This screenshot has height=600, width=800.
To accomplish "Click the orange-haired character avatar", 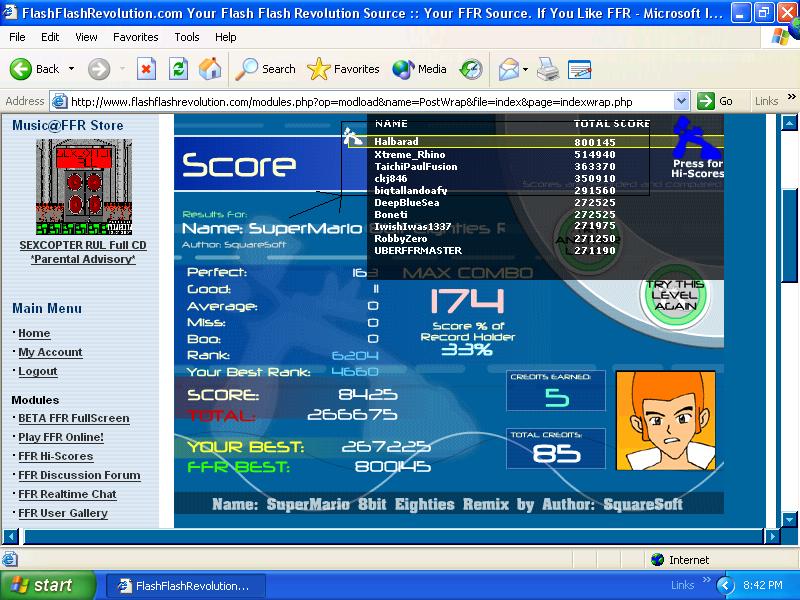I will [665, 420].
